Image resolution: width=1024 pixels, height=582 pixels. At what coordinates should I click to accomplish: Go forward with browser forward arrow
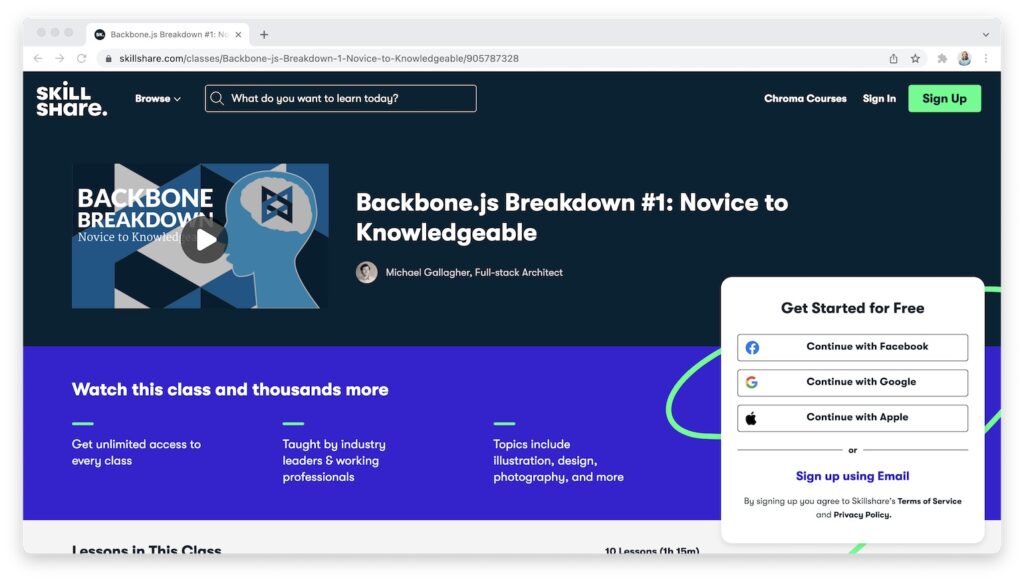(59, 58)
